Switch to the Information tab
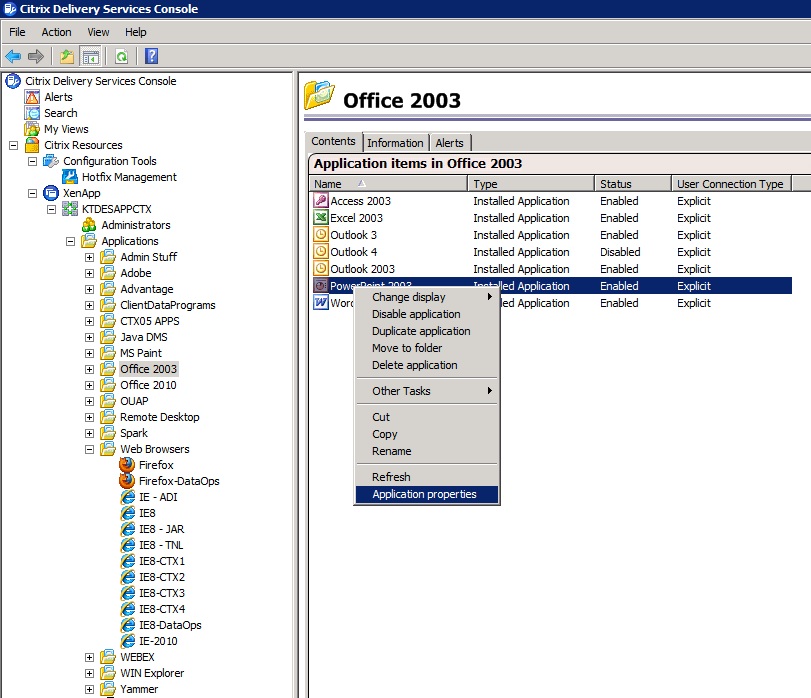811x698 pixels. 395,143
